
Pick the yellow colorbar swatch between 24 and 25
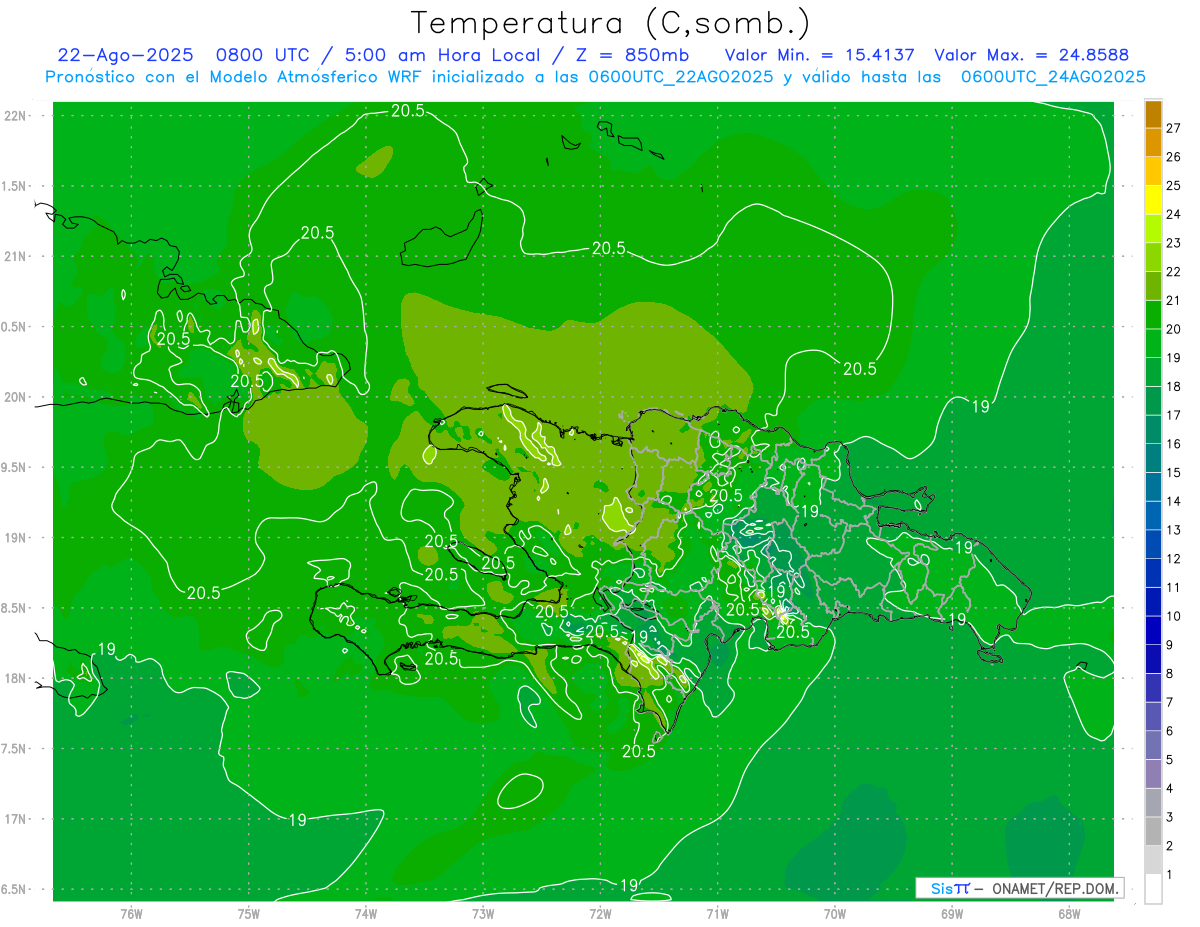[x=1153, y=200]
